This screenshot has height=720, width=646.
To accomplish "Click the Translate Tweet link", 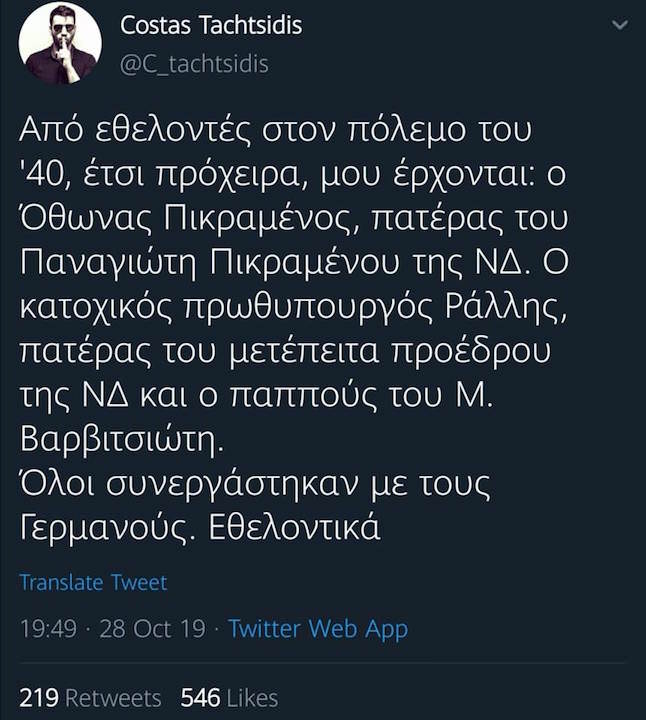I will click(x=93, y=582).
